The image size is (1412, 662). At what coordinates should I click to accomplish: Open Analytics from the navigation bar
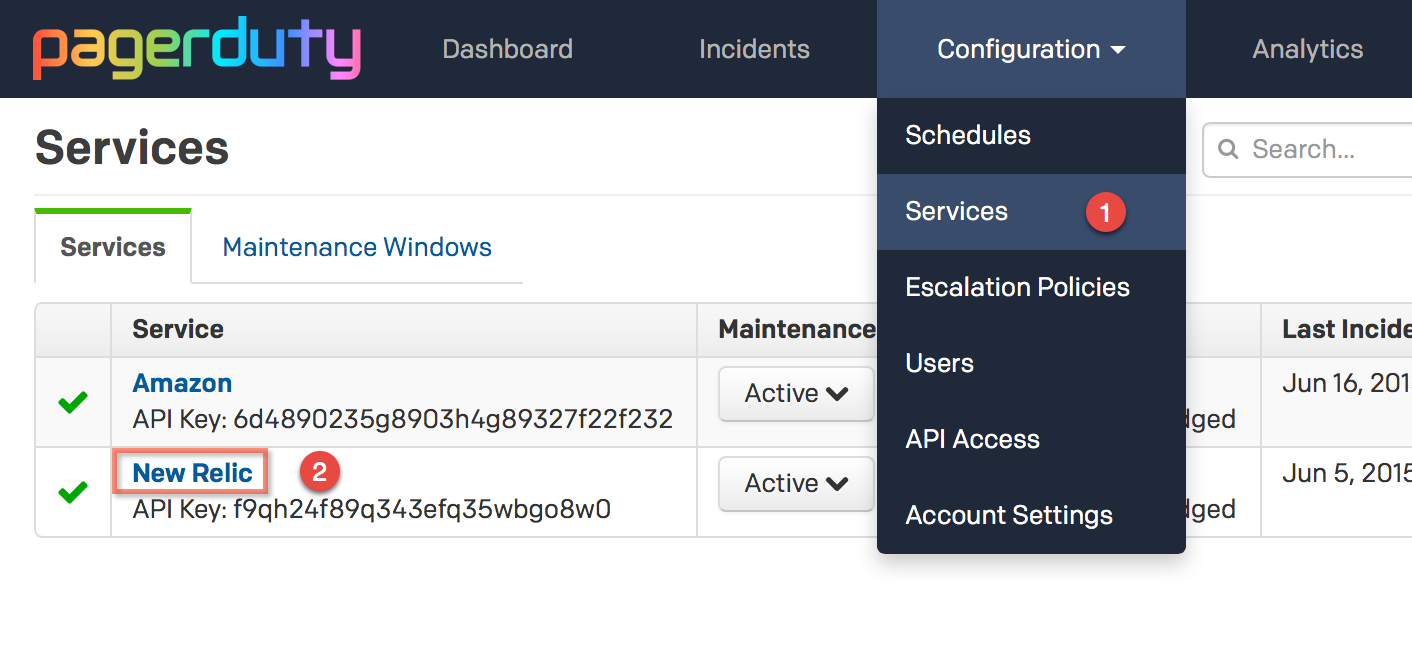pos(1307,49)
